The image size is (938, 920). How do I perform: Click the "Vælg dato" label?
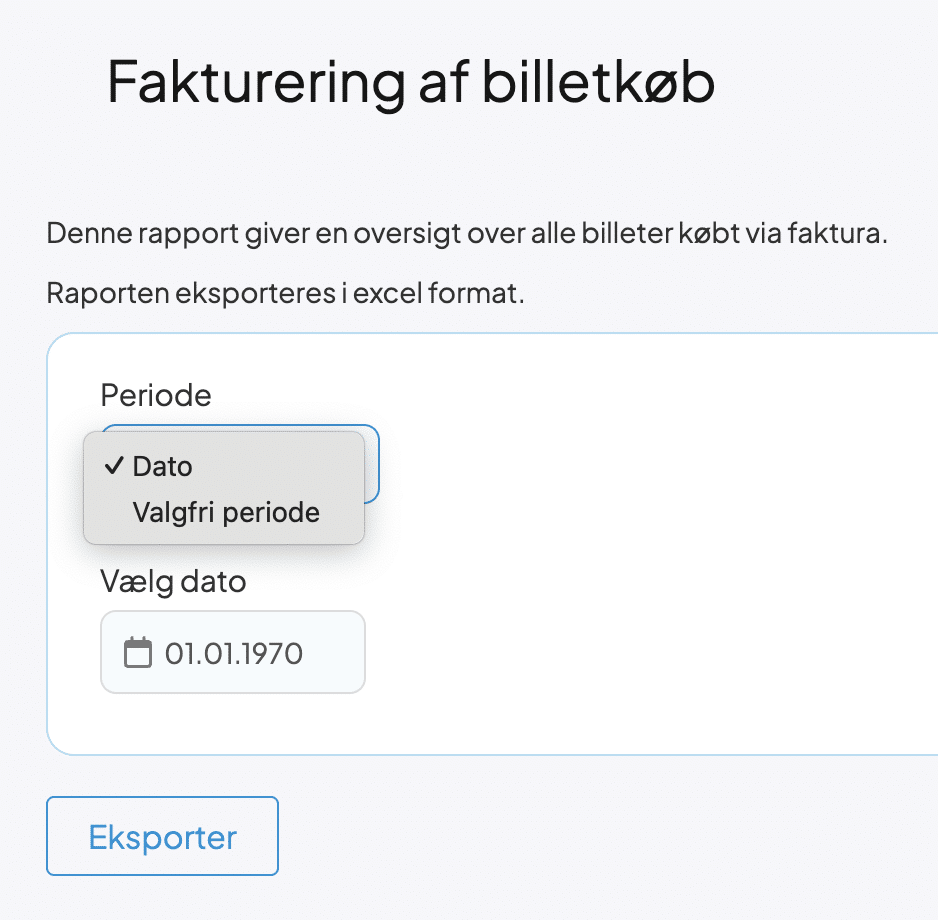(x=173, y=580)
